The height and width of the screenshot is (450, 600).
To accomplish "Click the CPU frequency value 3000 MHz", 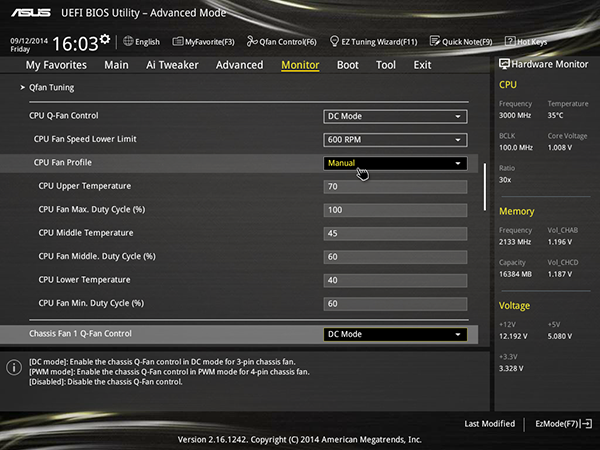I will coord(515,115).
